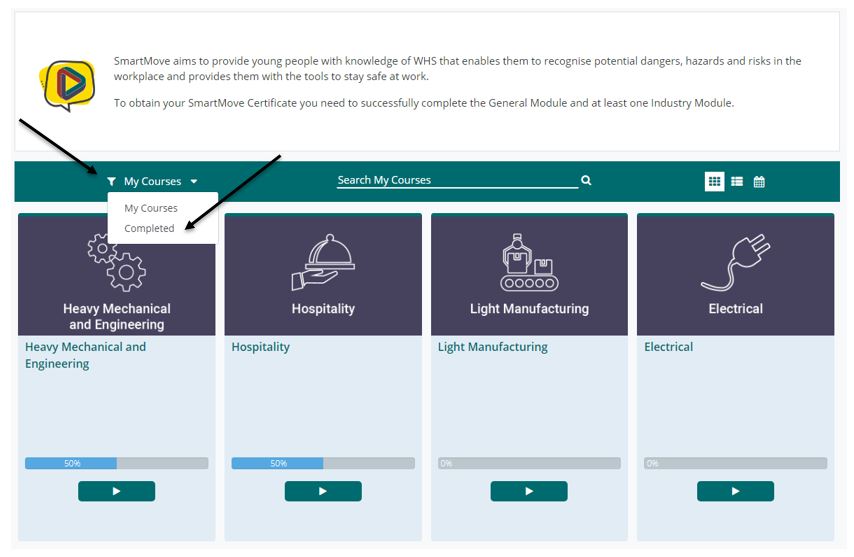Switch to list view icon
854x557 pixels.
tap(737, 181)
